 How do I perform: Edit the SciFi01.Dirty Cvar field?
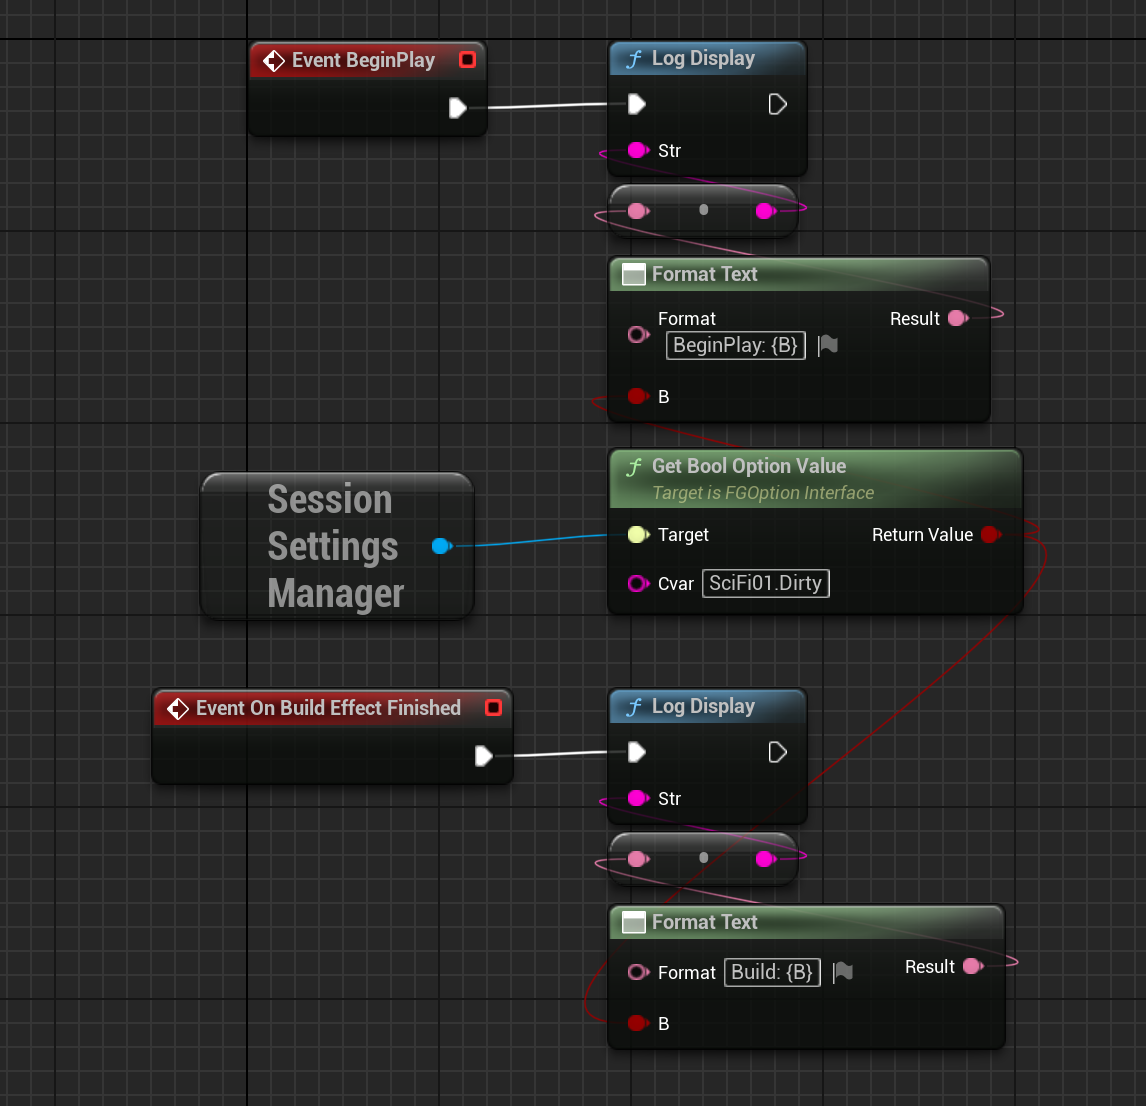[x=765, y=583]
